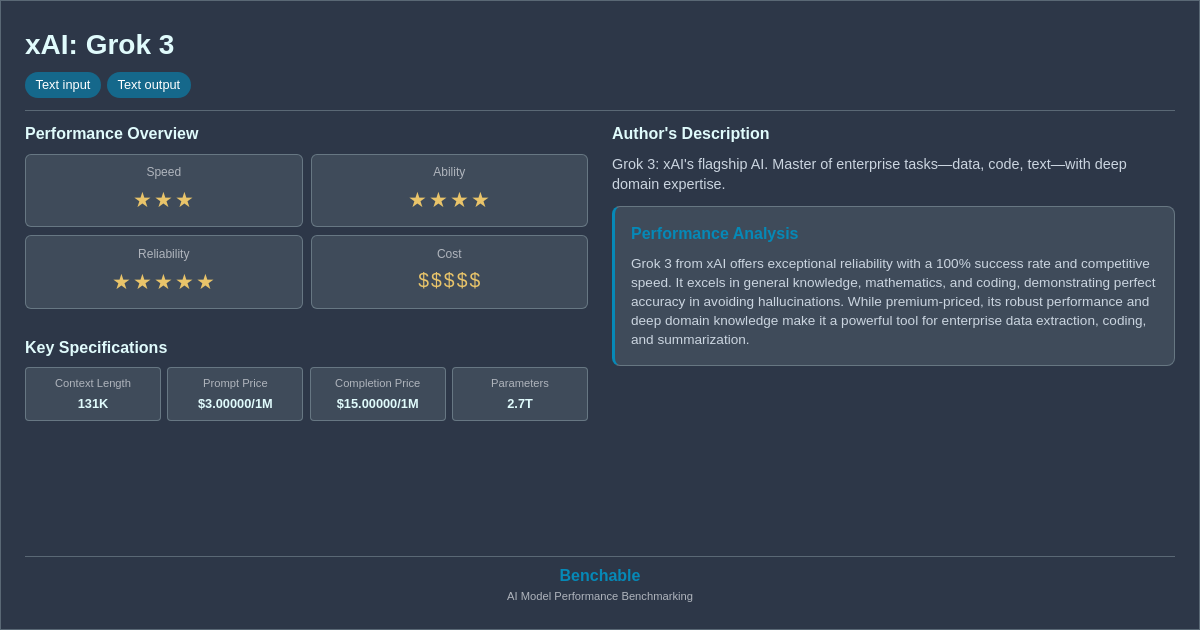Expand the Performance Analysis panel
This screenshot has width=1200, height=630.
[714, 233]
